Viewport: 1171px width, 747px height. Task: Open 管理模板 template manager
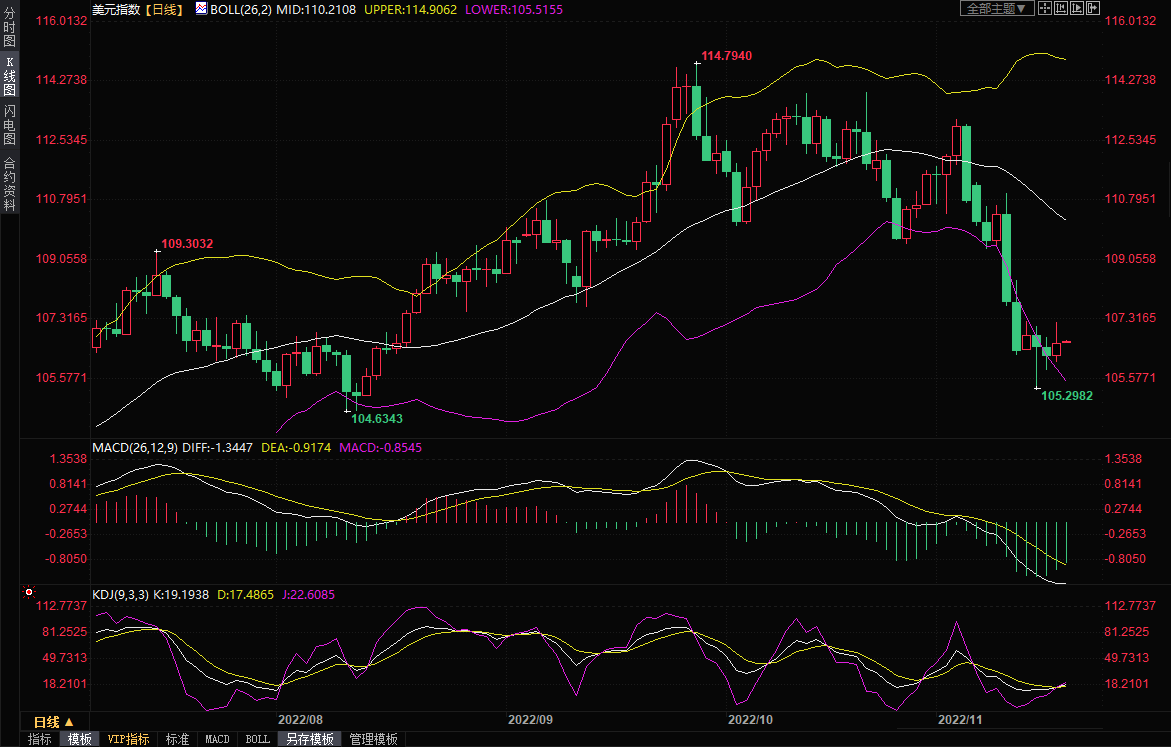pyautogui.click(x=373, y=739)
